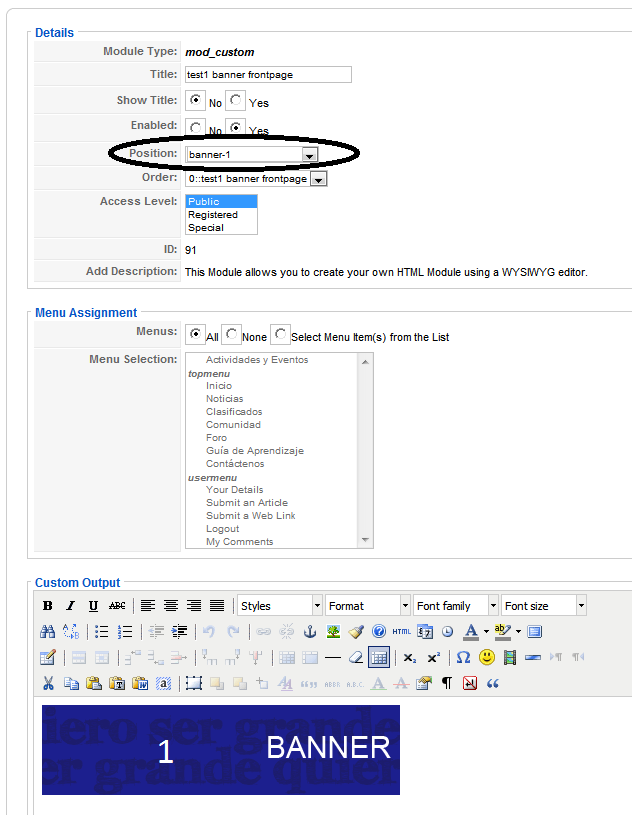The image size is (632, 815).
Task: Insert current time clock icon
Action: (447, 632)
